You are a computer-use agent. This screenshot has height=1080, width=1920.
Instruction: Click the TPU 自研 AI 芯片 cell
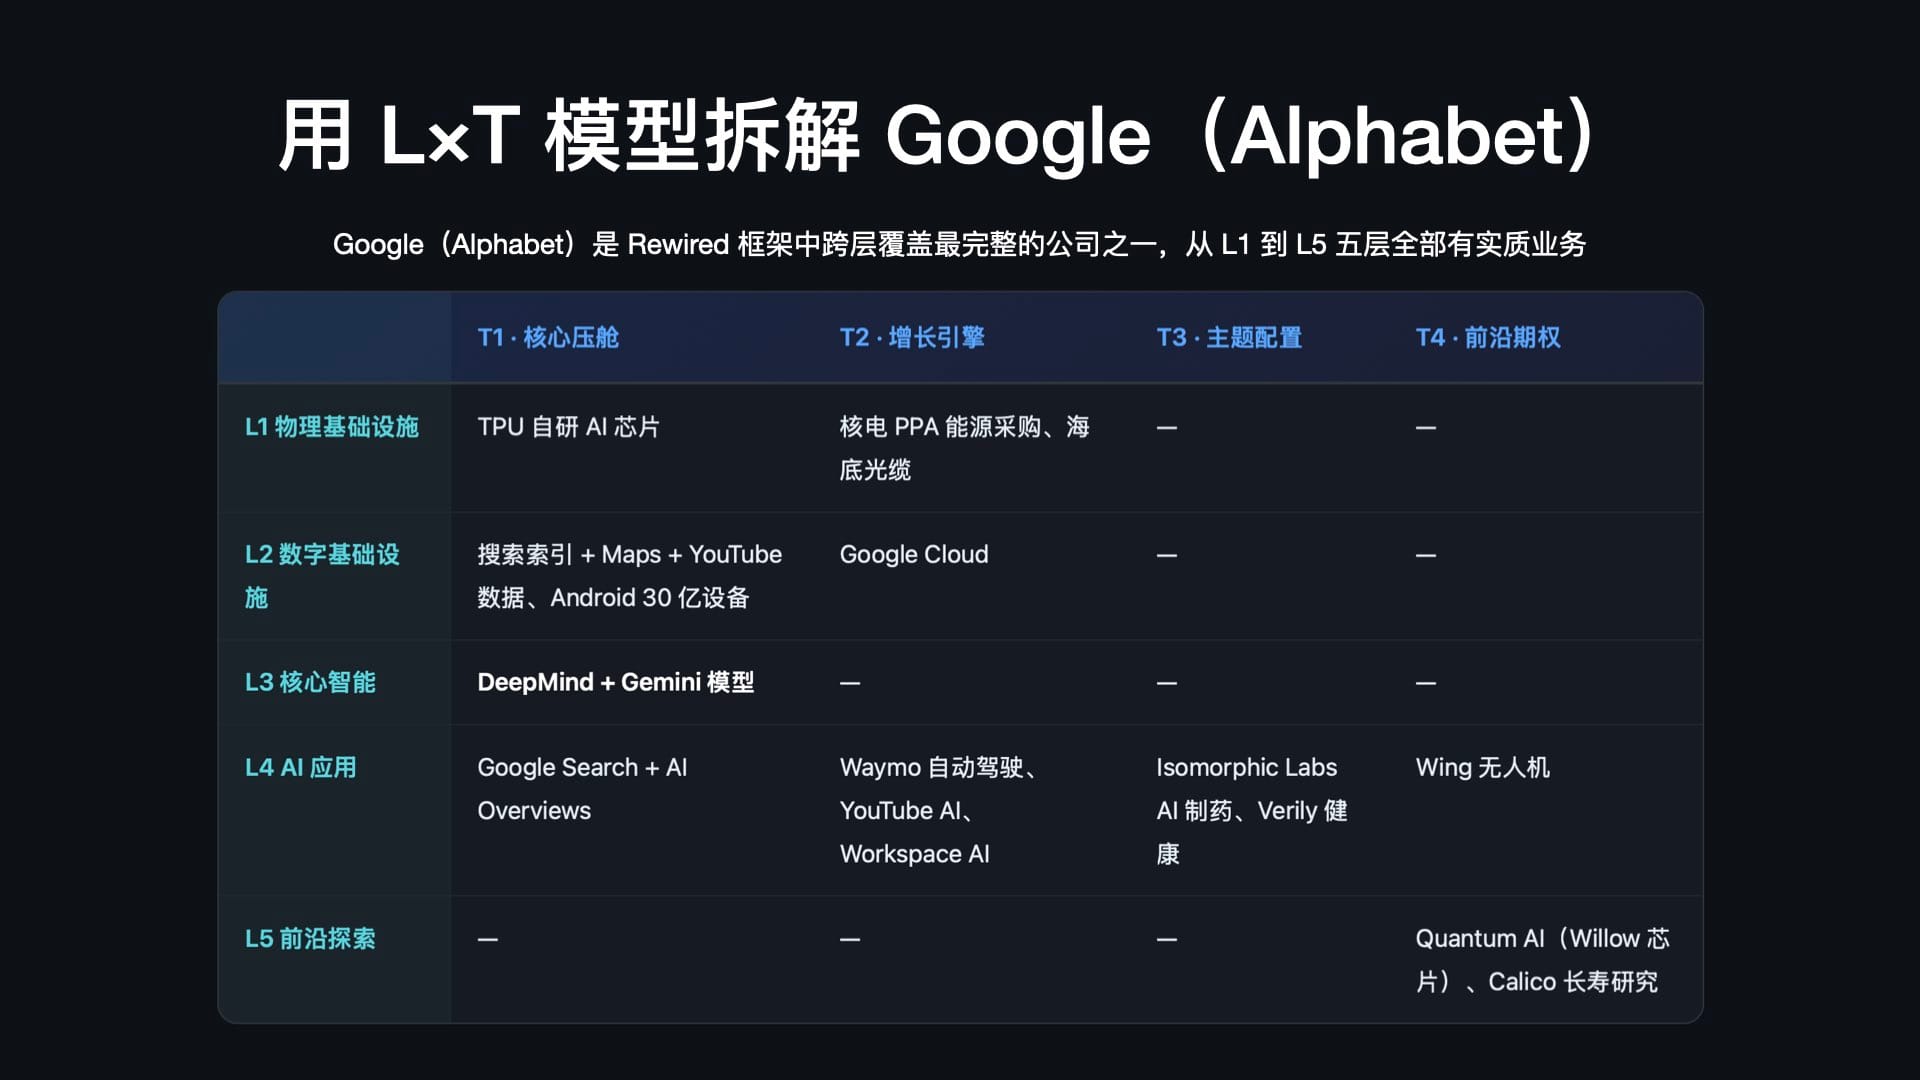click(568, 427)
